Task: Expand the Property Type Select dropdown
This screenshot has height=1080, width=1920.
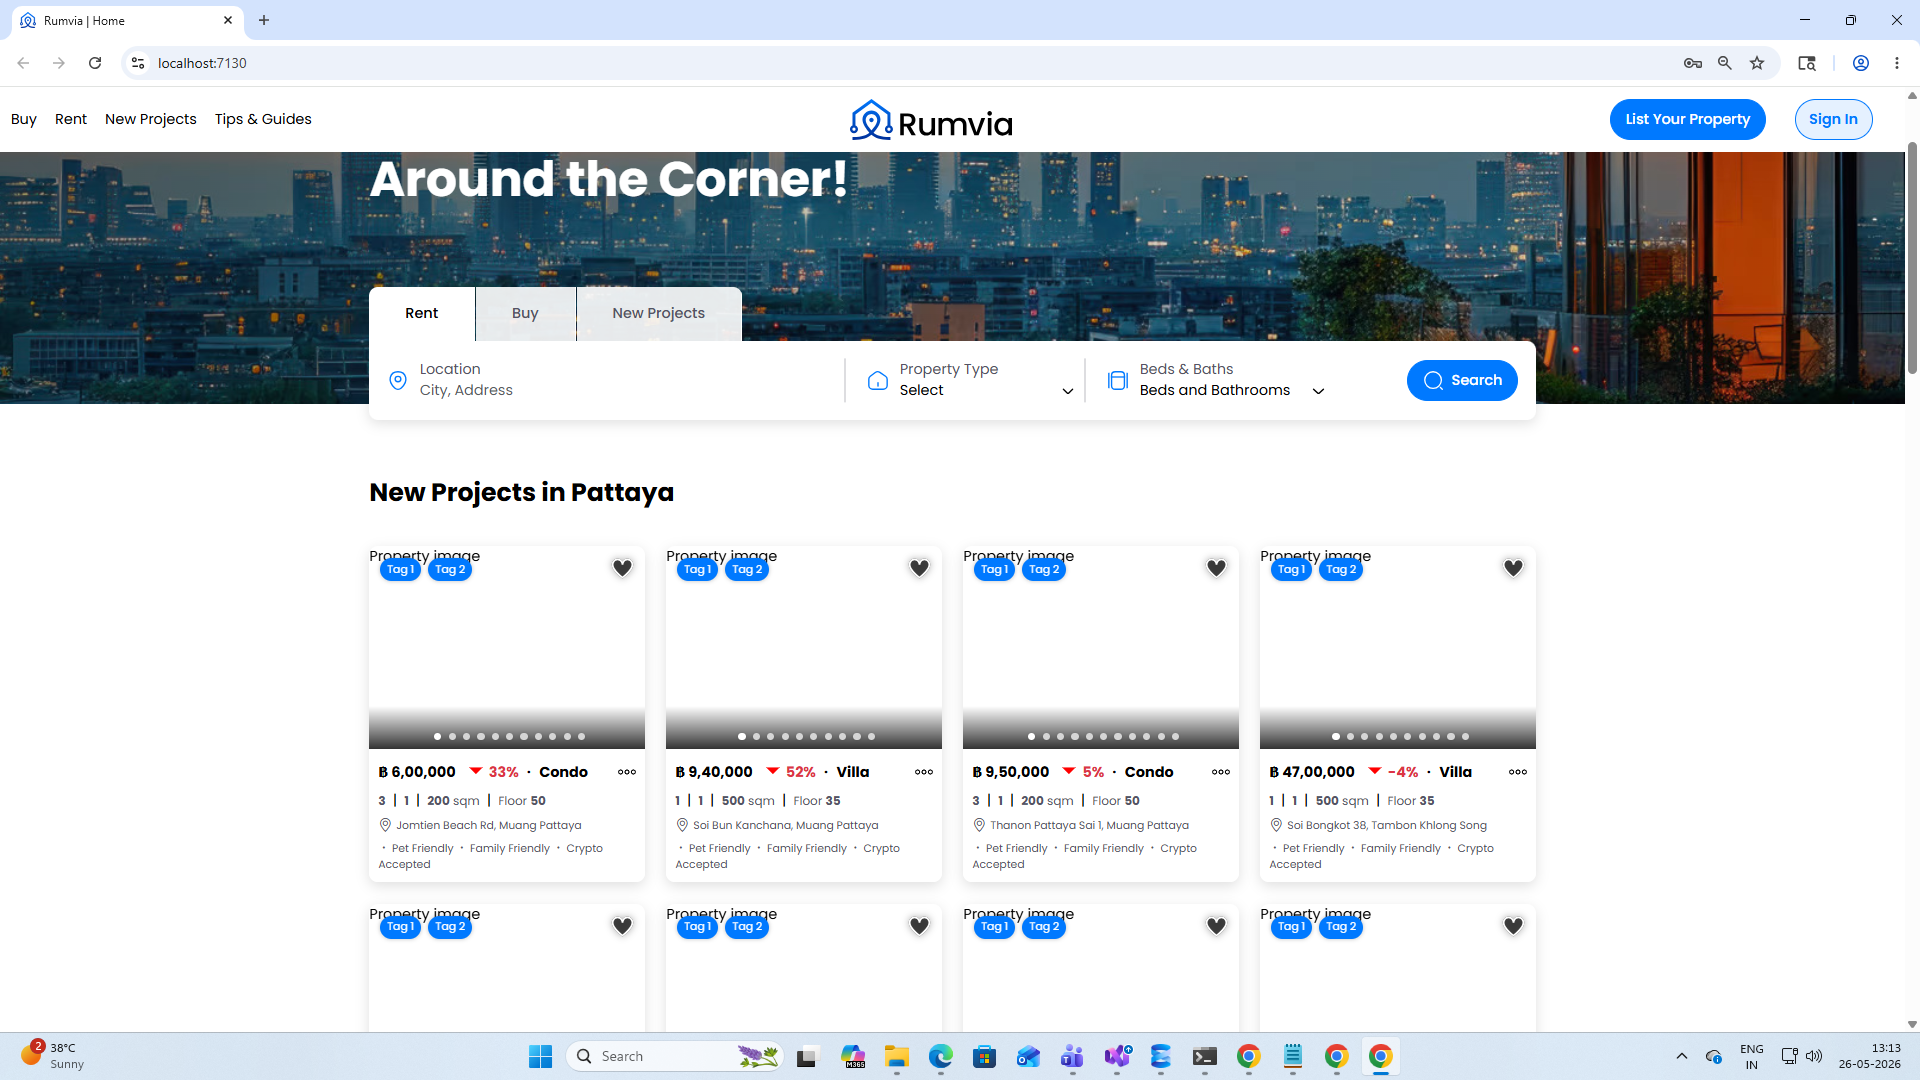Action: coord(970,380)
